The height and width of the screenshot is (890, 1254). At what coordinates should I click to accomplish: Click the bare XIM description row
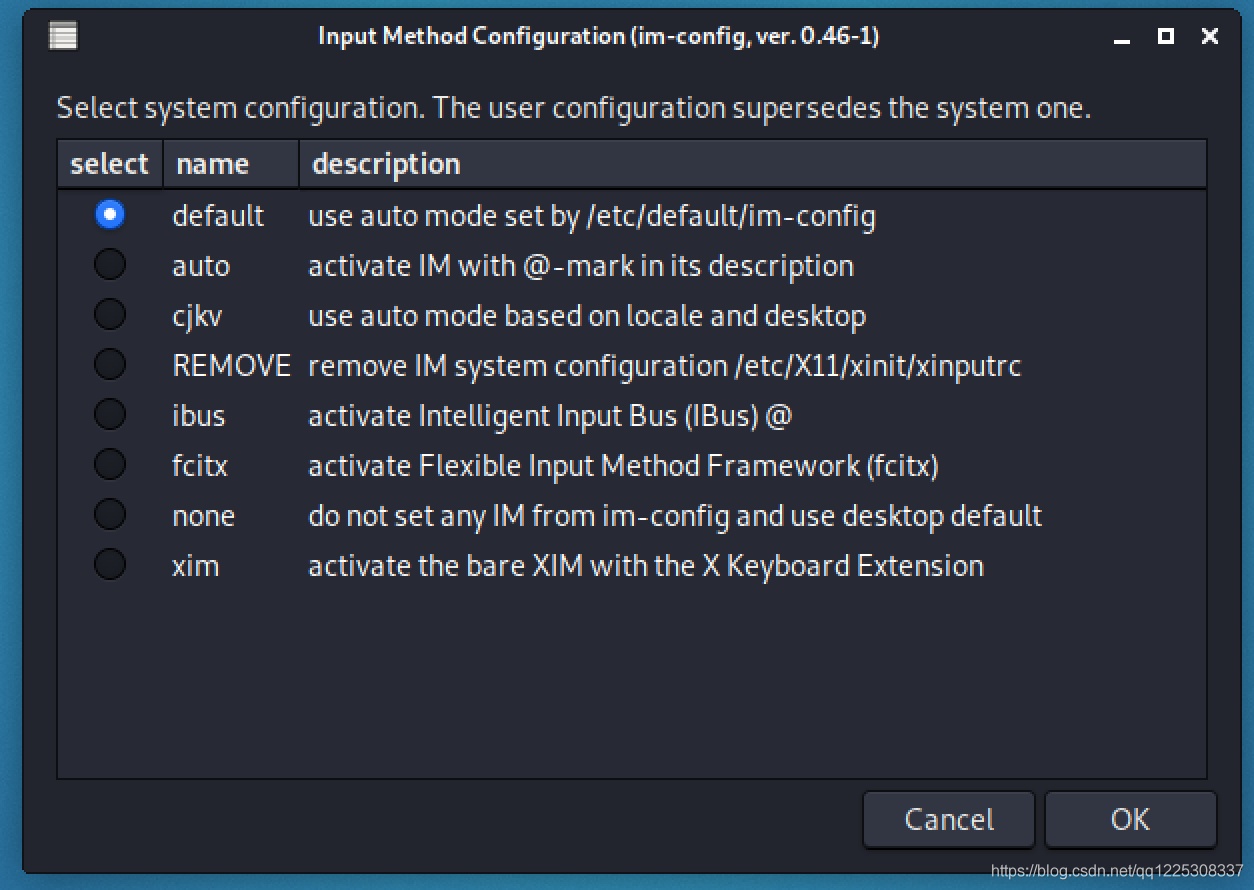[646, 566]
